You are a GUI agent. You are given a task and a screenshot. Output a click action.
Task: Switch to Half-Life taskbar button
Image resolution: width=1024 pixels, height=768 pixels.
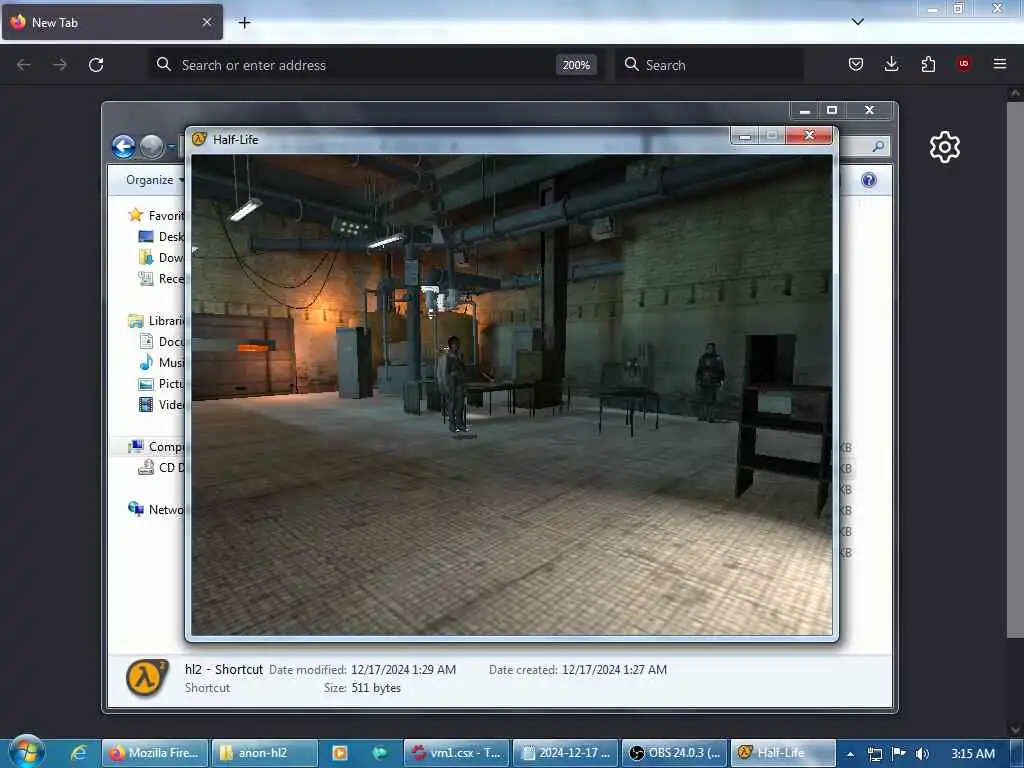click(783, 753)
